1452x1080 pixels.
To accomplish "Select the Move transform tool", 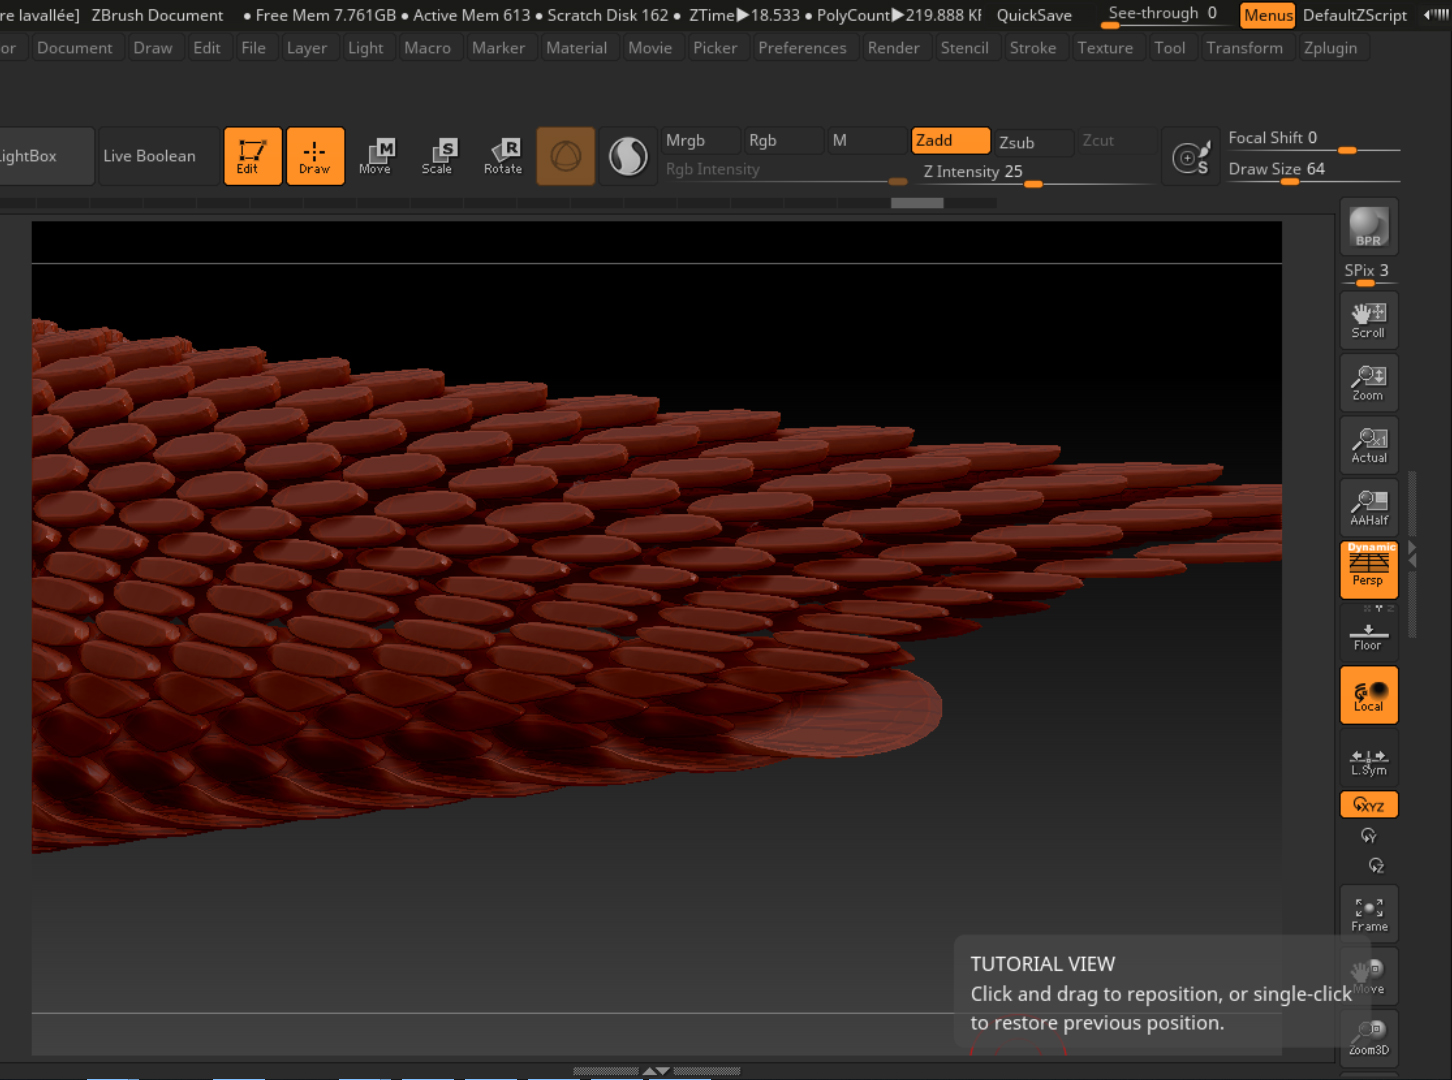I will [376, 156].
